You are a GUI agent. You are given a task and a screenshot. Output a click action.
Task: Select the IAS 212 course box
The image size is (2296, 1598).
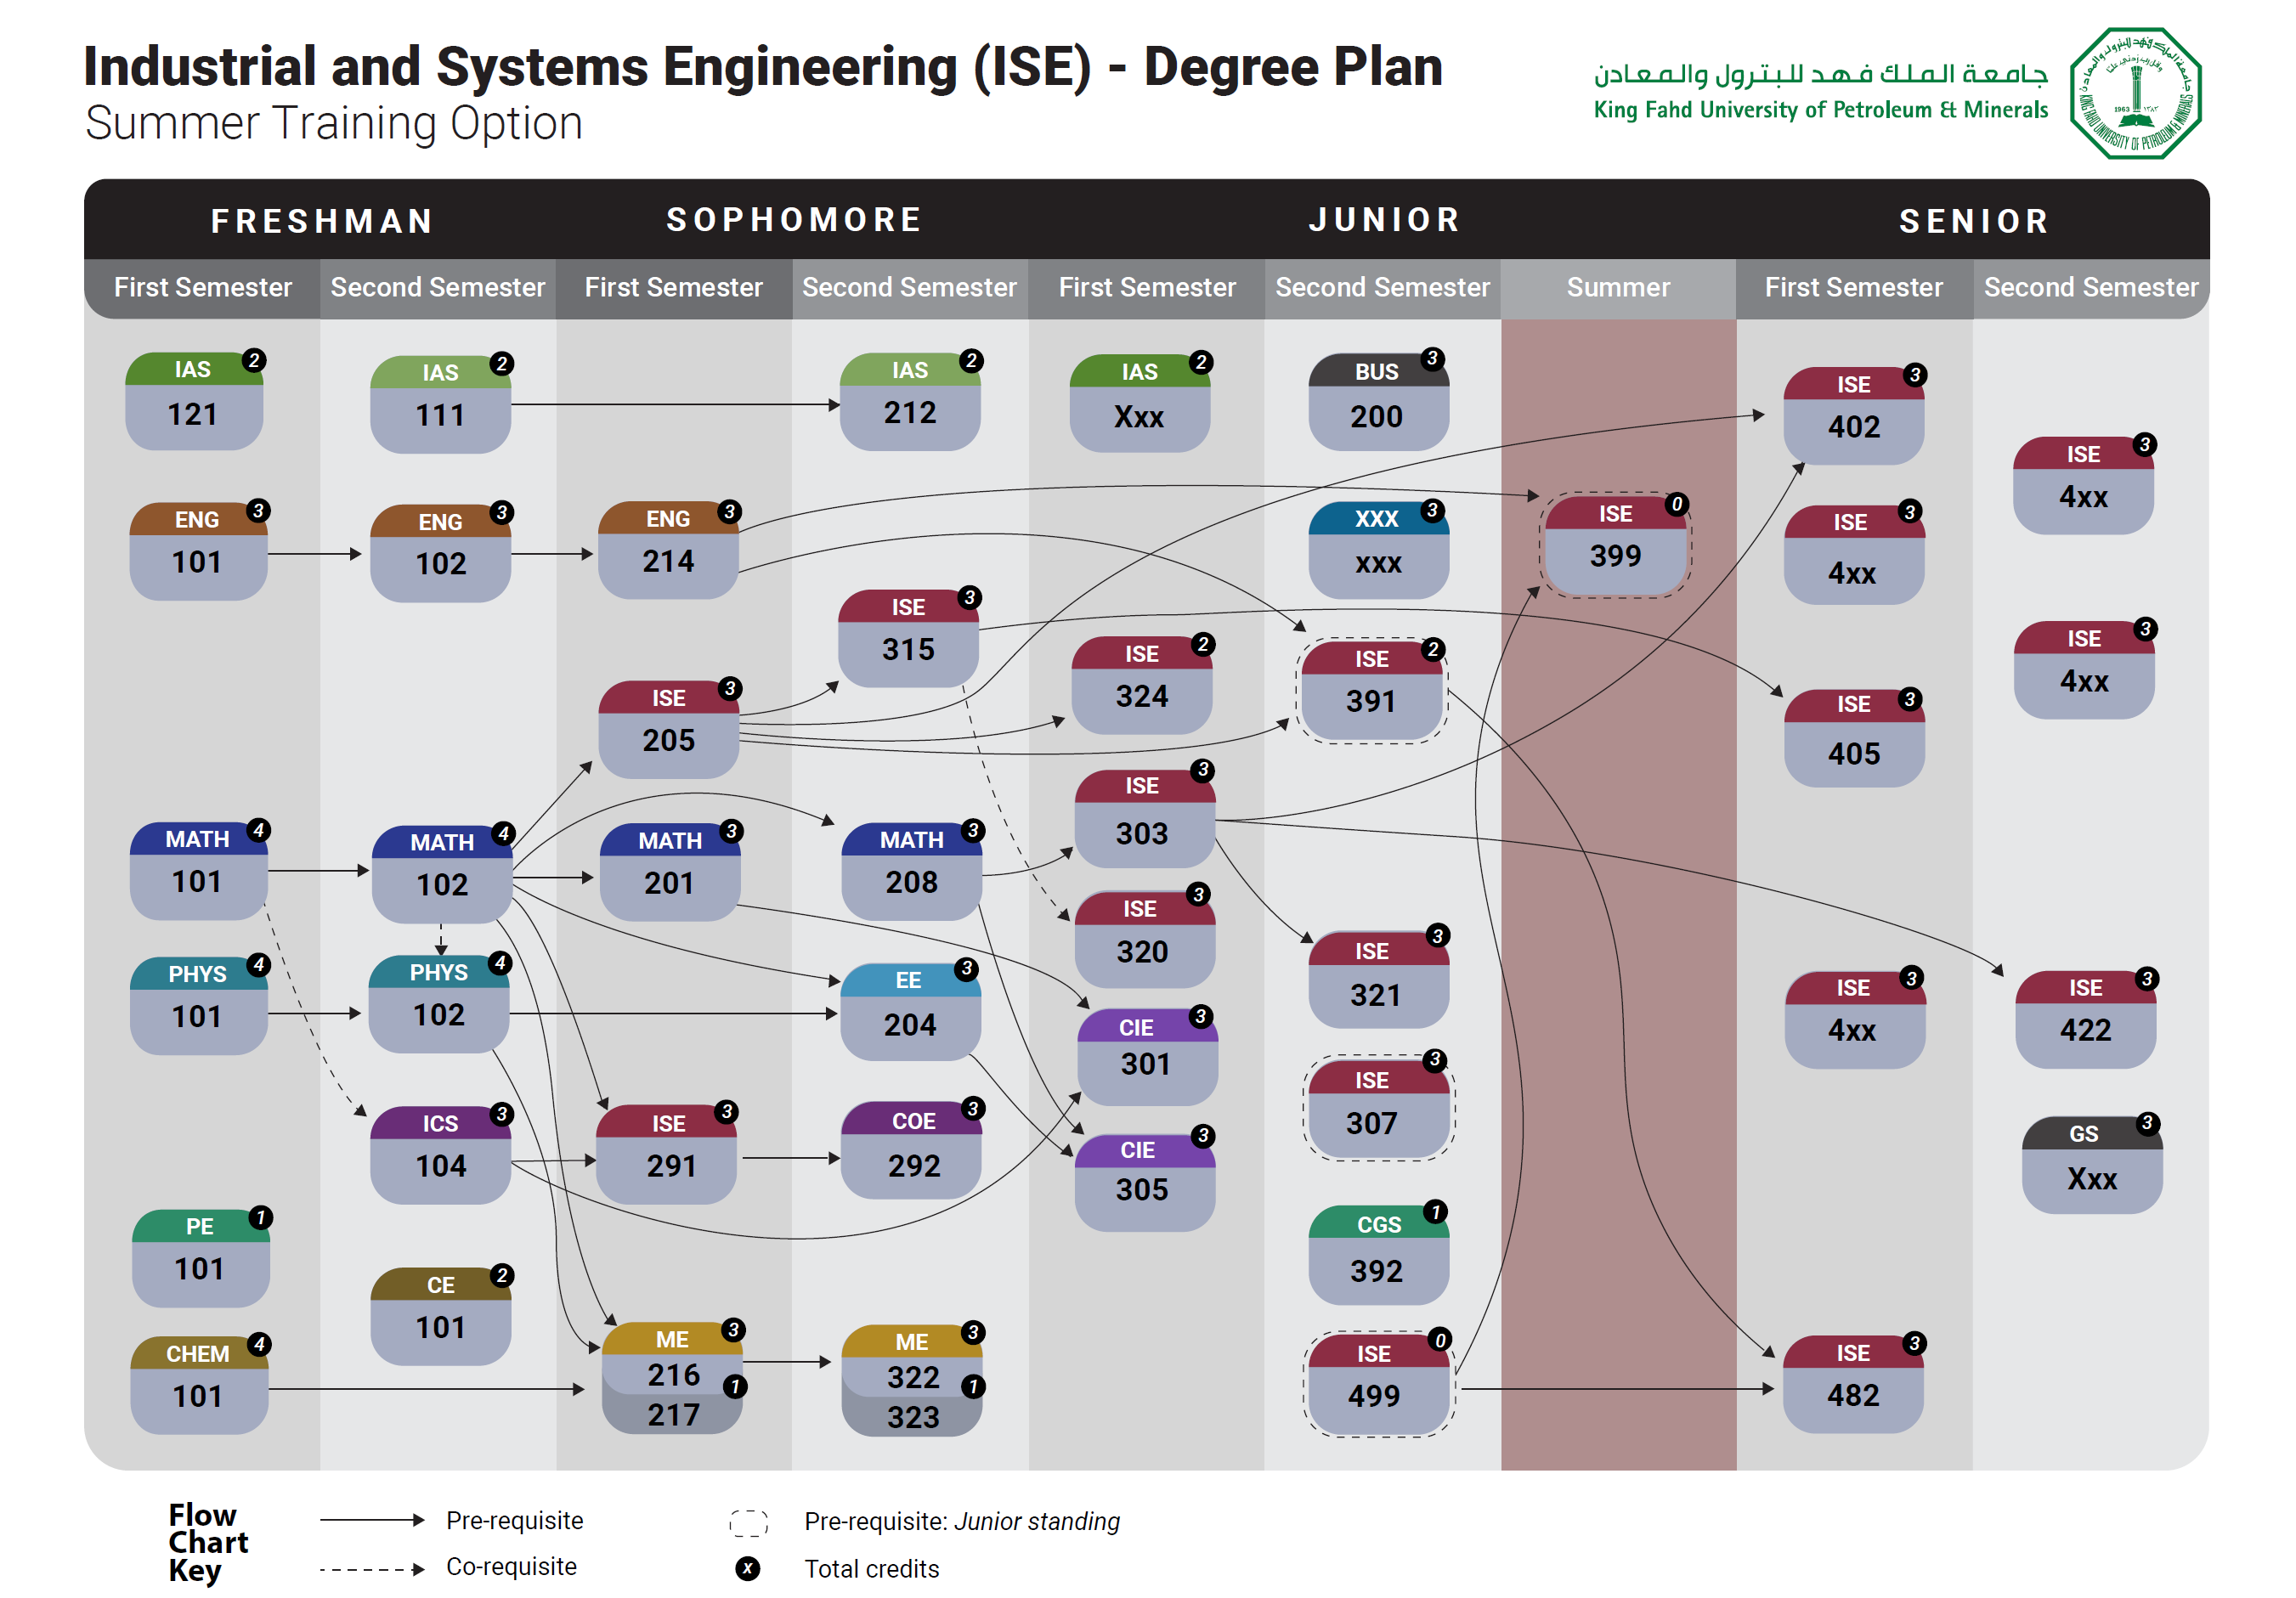[x=909, y=401]
